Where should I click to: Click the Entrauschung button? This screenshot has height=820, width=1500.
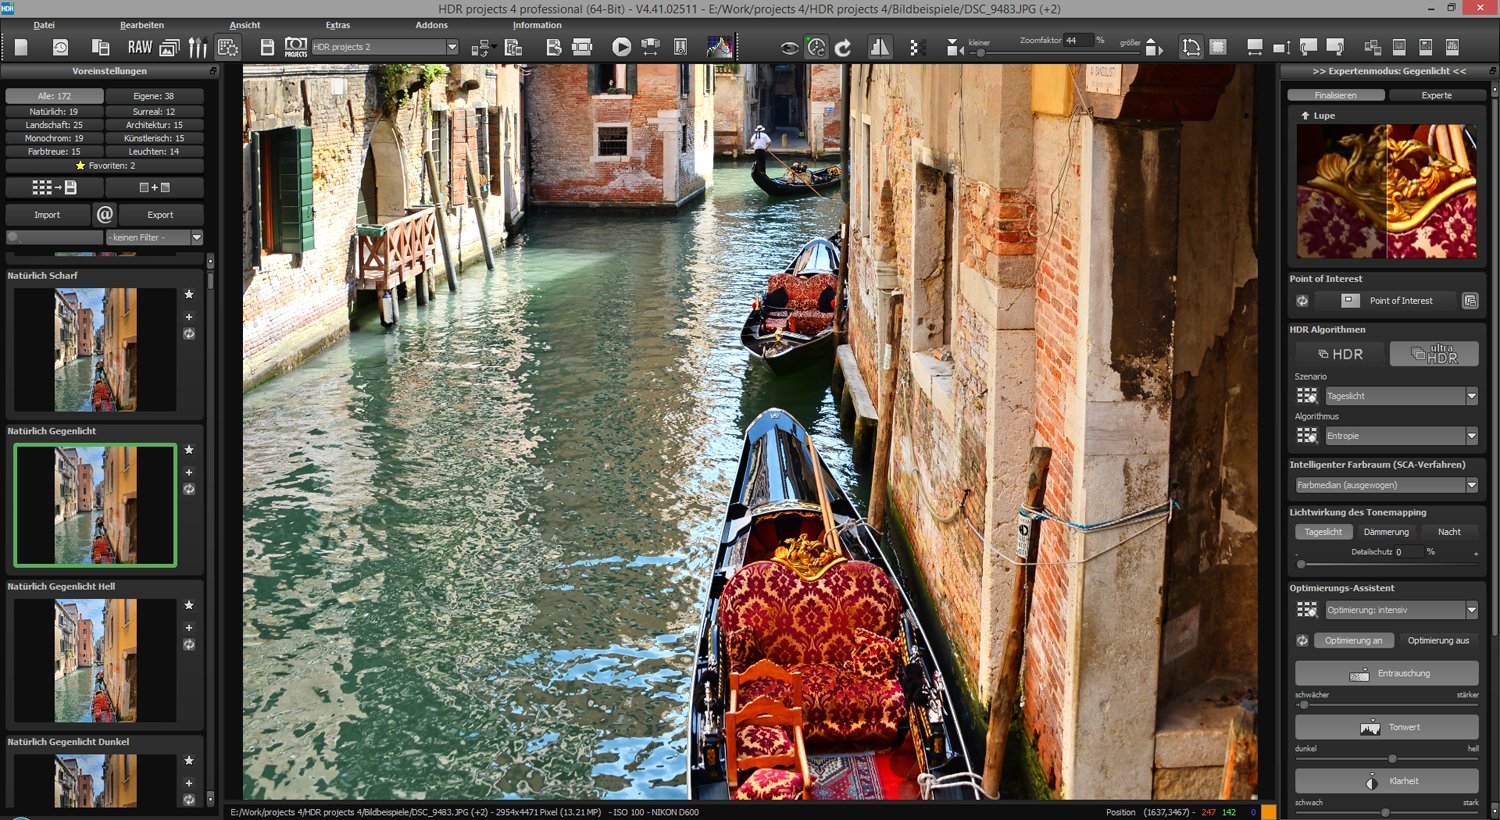[1387, 673]
